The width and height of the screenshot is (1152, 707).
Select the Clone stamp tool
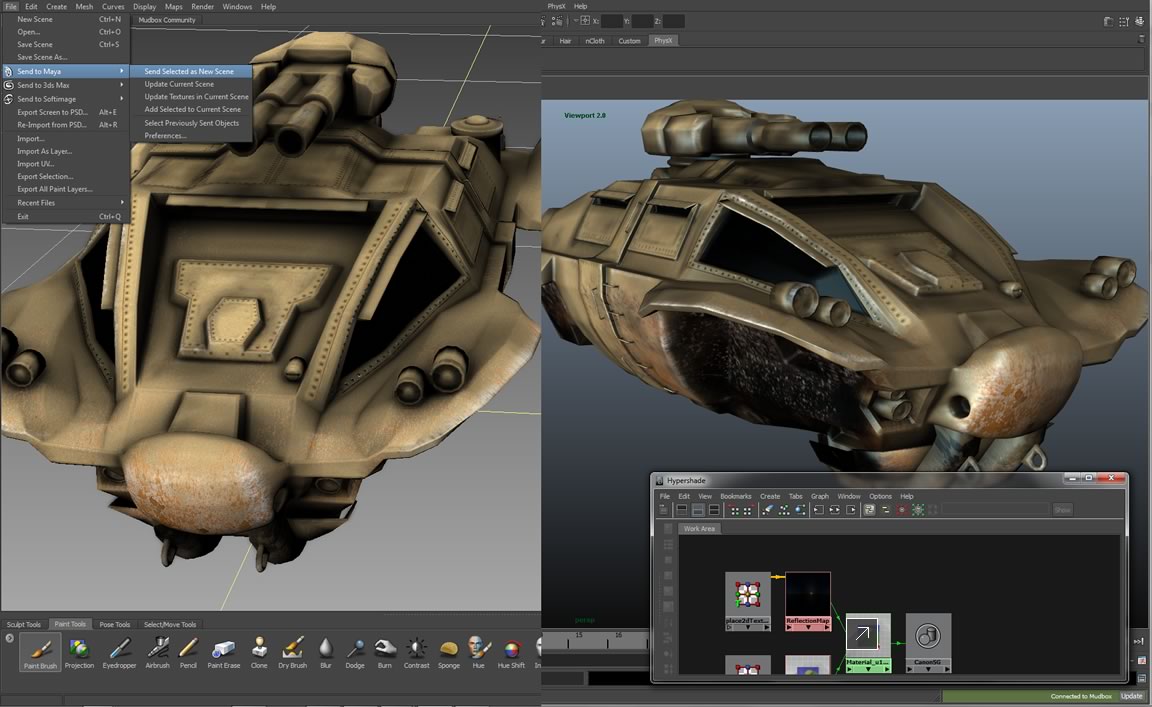click(x=259, y=652)
